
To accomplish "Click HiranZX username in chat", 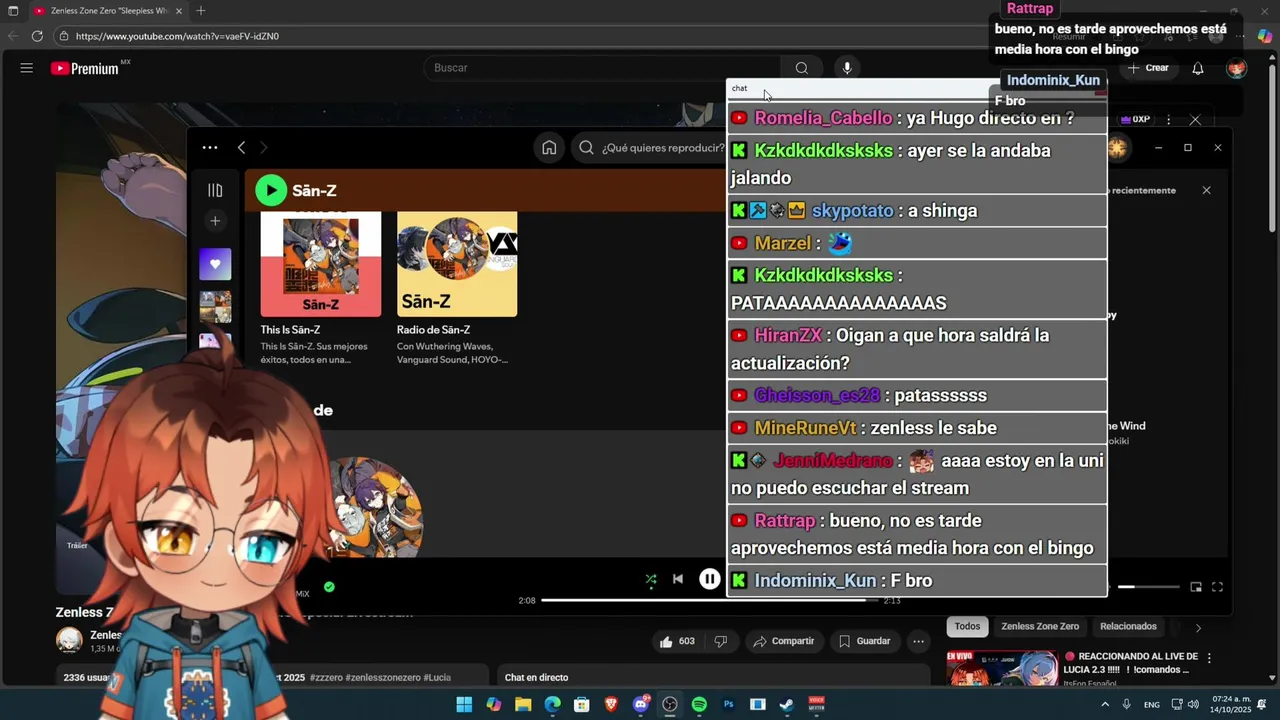I will click(x=787, y=336).
